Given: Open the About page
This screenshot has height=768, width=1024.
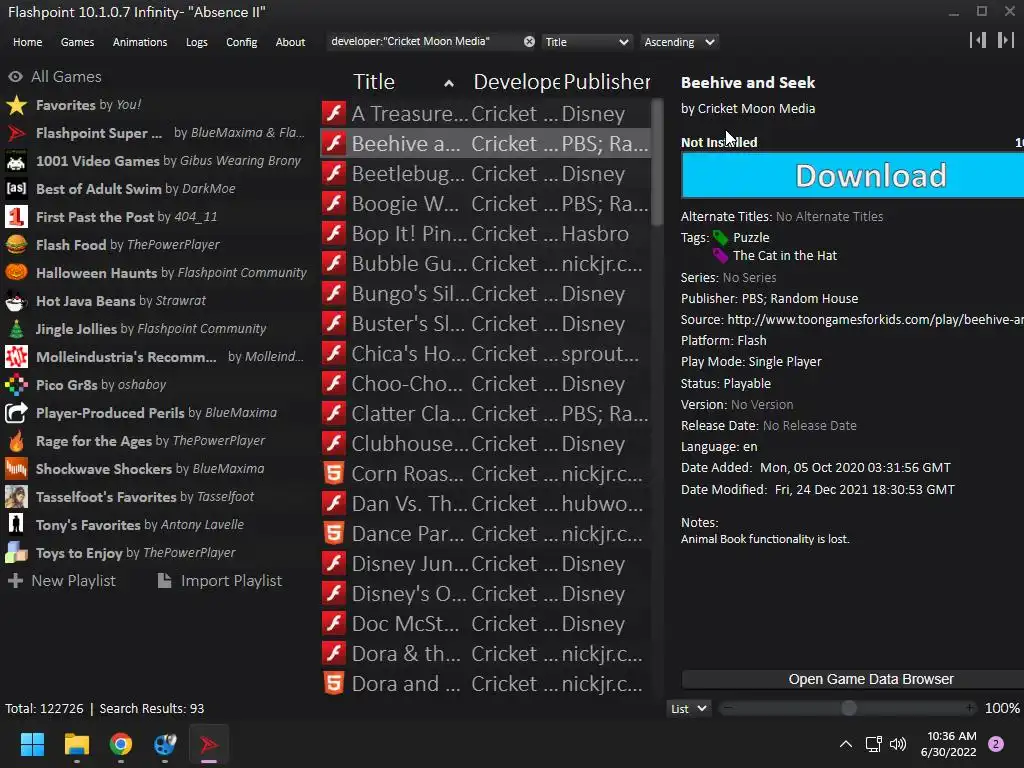Looking at the screenshot, I should click(290, 42).
